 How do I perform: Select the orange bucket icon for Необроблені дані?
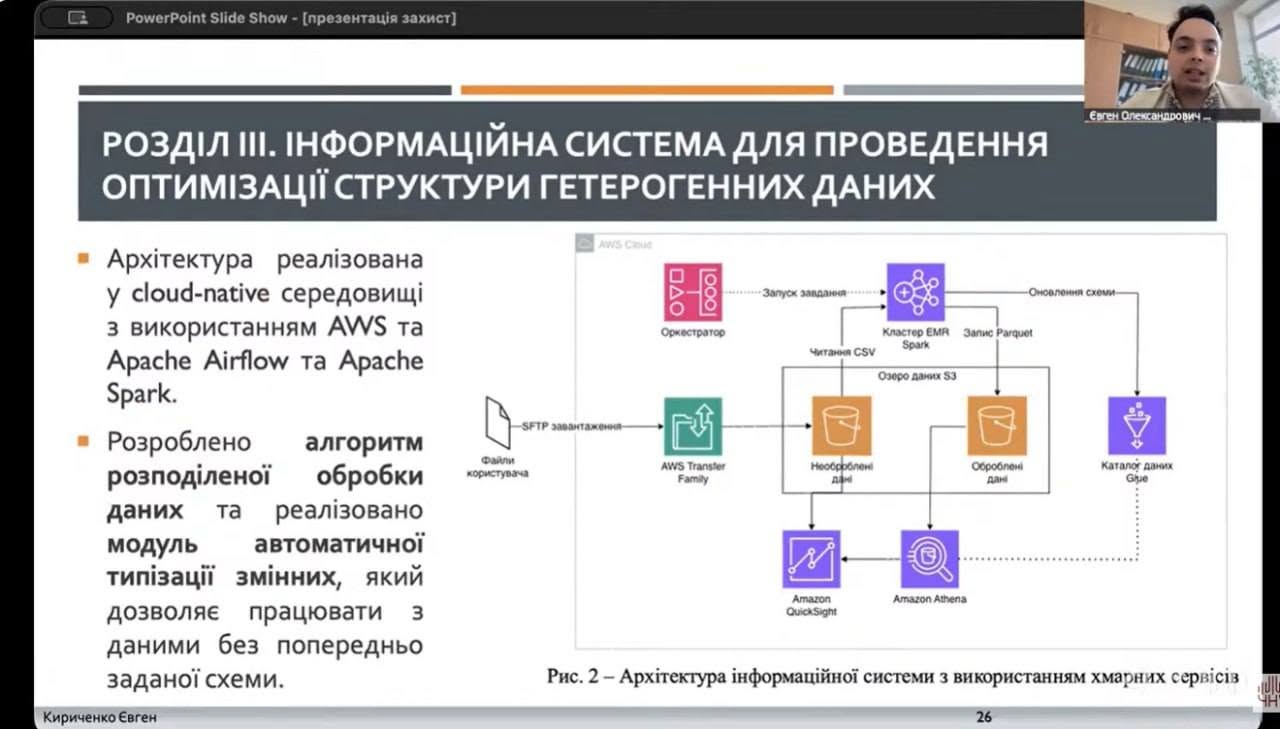(841, 427)
